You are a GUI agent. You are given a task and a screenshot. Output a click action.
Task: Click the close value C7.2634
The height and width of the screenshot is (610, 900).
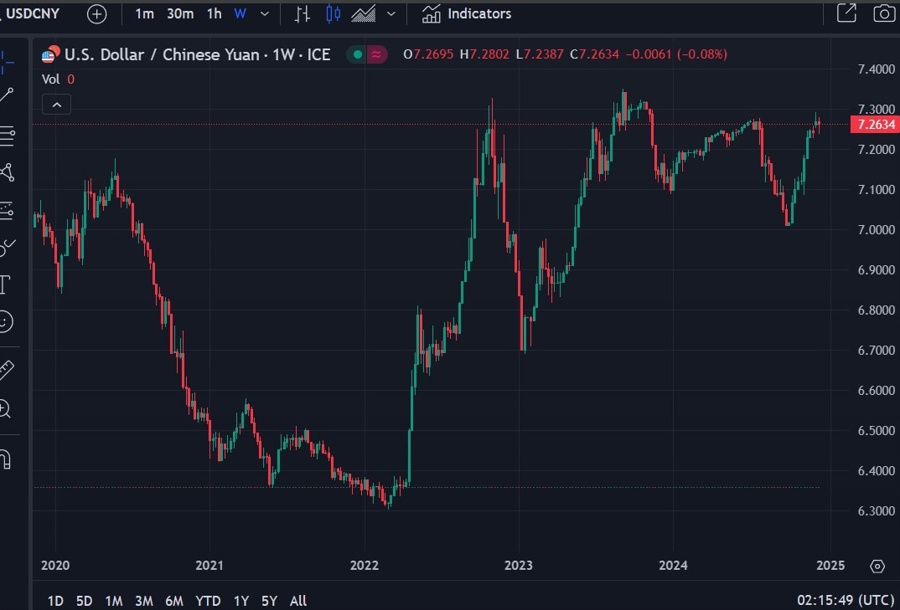pos(595,55)
